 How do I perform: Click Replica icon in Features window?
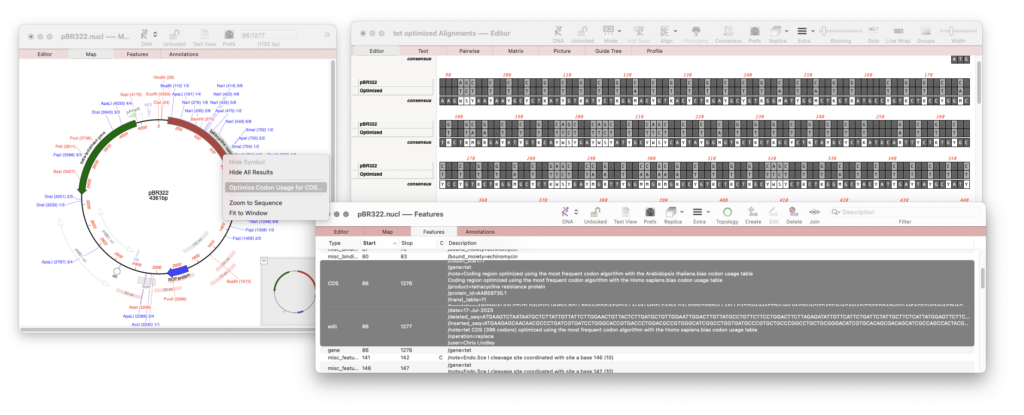pyautogui.click(x=669, y=212)
